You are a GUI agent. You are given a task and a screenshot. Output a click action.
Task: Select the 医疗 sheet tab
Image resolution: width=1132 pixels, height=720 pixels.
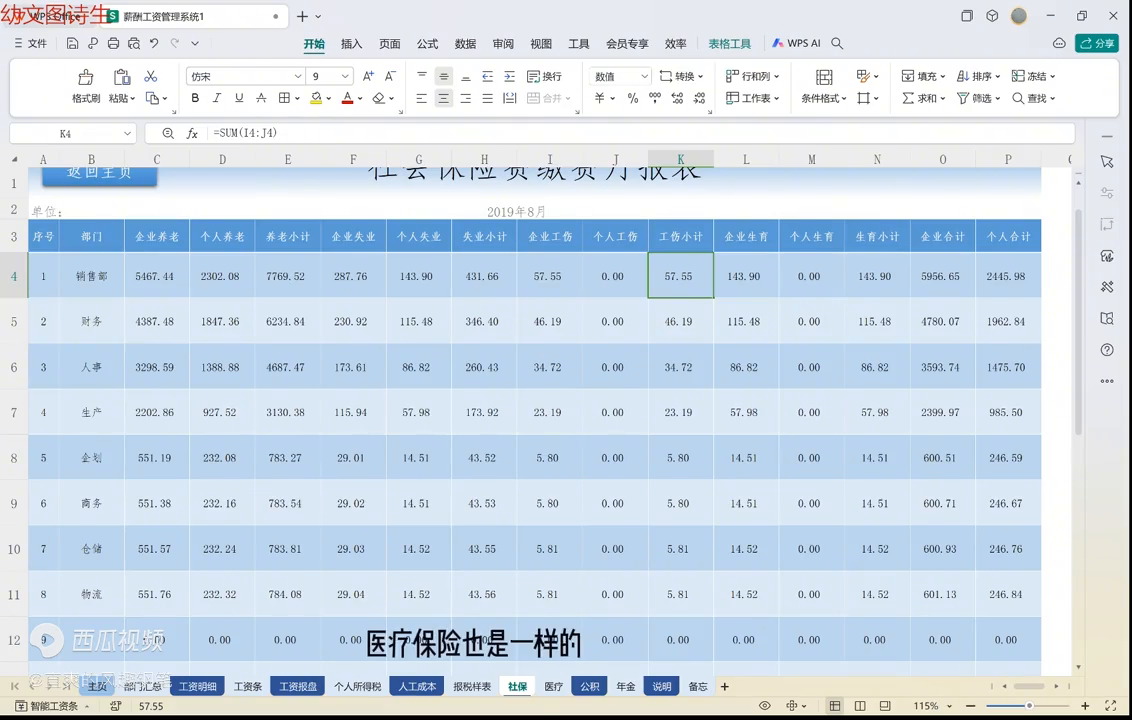[x=553, y=687]
